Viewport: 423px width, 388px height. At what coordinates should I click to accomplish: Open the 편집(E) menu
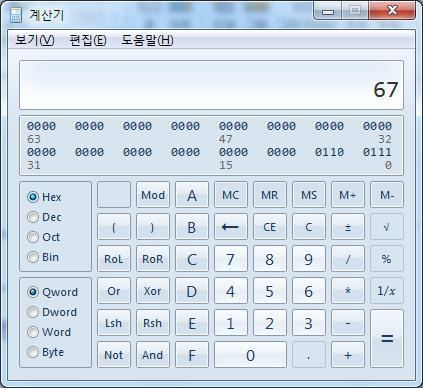[x=88, y=40]
